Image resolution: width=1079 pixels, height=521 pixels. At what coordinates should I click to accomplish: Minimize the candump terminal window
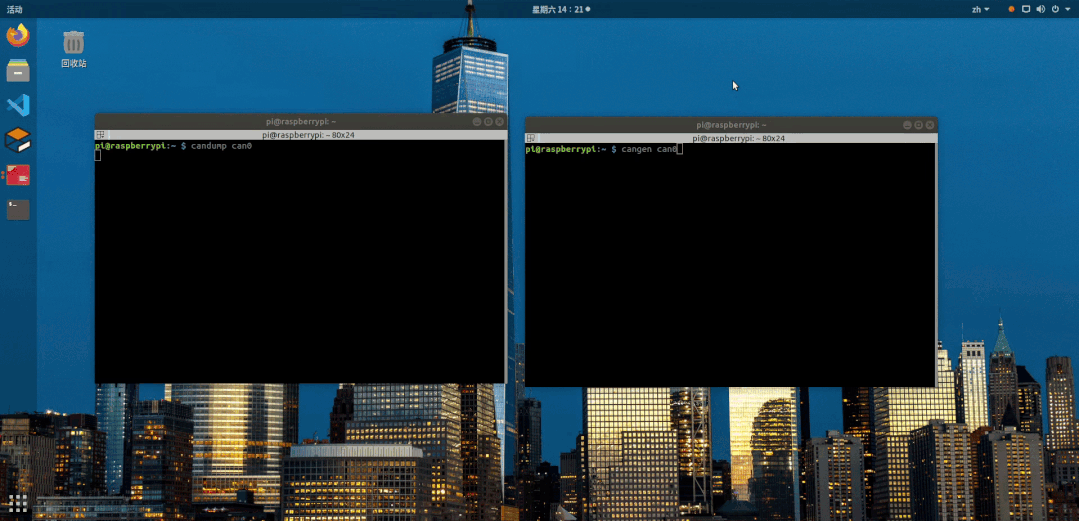476,121
